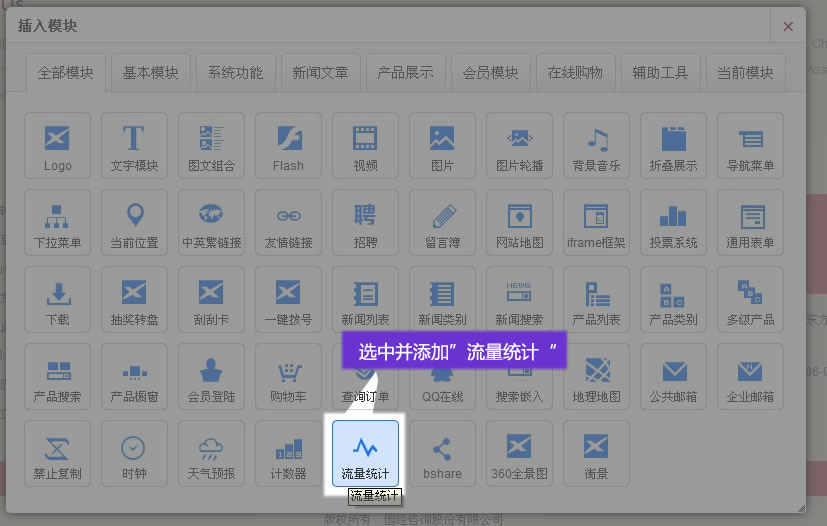The image size is (827, 526).
Task: Insert the Logo module
Action: pyautogui.click(x=58, y=145)
